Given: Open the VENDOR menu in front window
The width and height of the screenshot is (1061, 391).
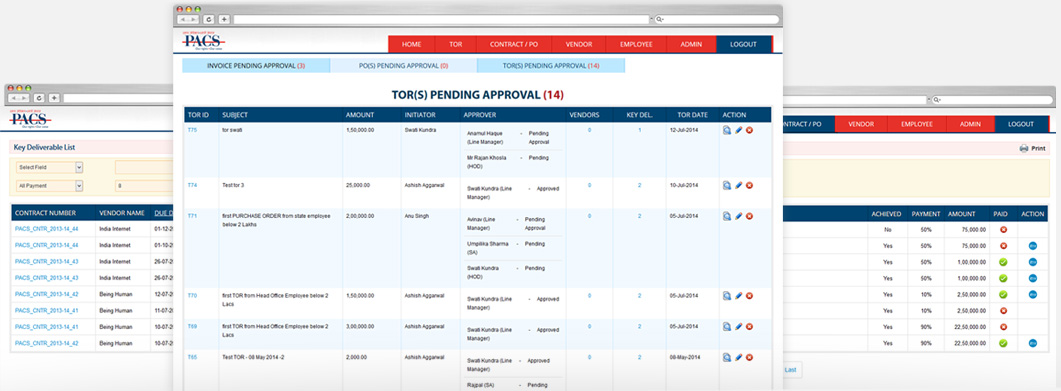Looking at the screenshot, I should pos(579,44).
